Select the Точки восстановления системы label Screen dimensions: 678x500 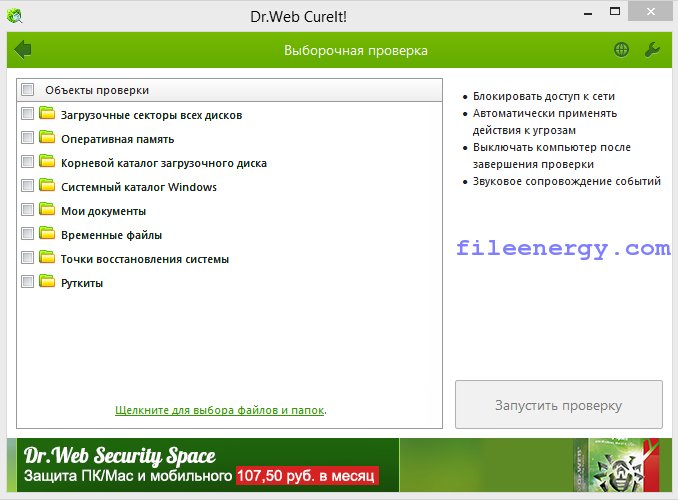[x=144, y=259]
